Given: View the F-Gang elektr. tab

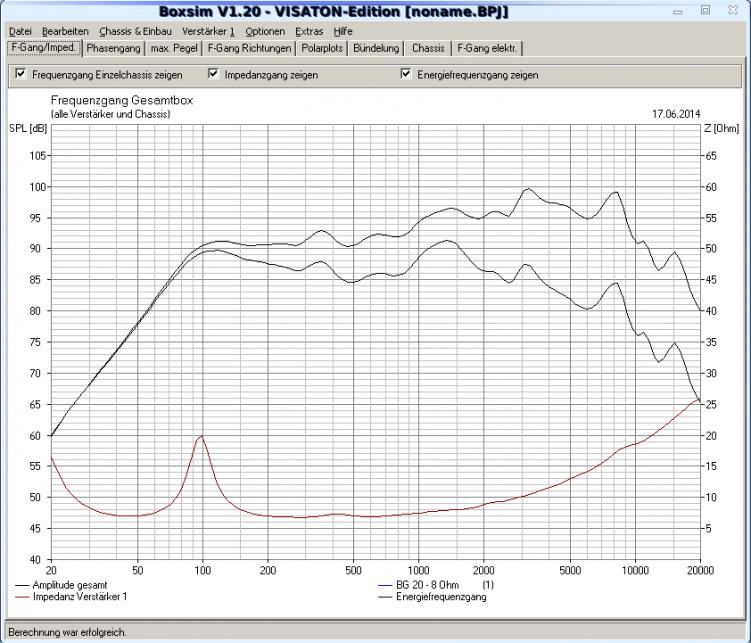Looking at the screenshot, I should (488, 48).
